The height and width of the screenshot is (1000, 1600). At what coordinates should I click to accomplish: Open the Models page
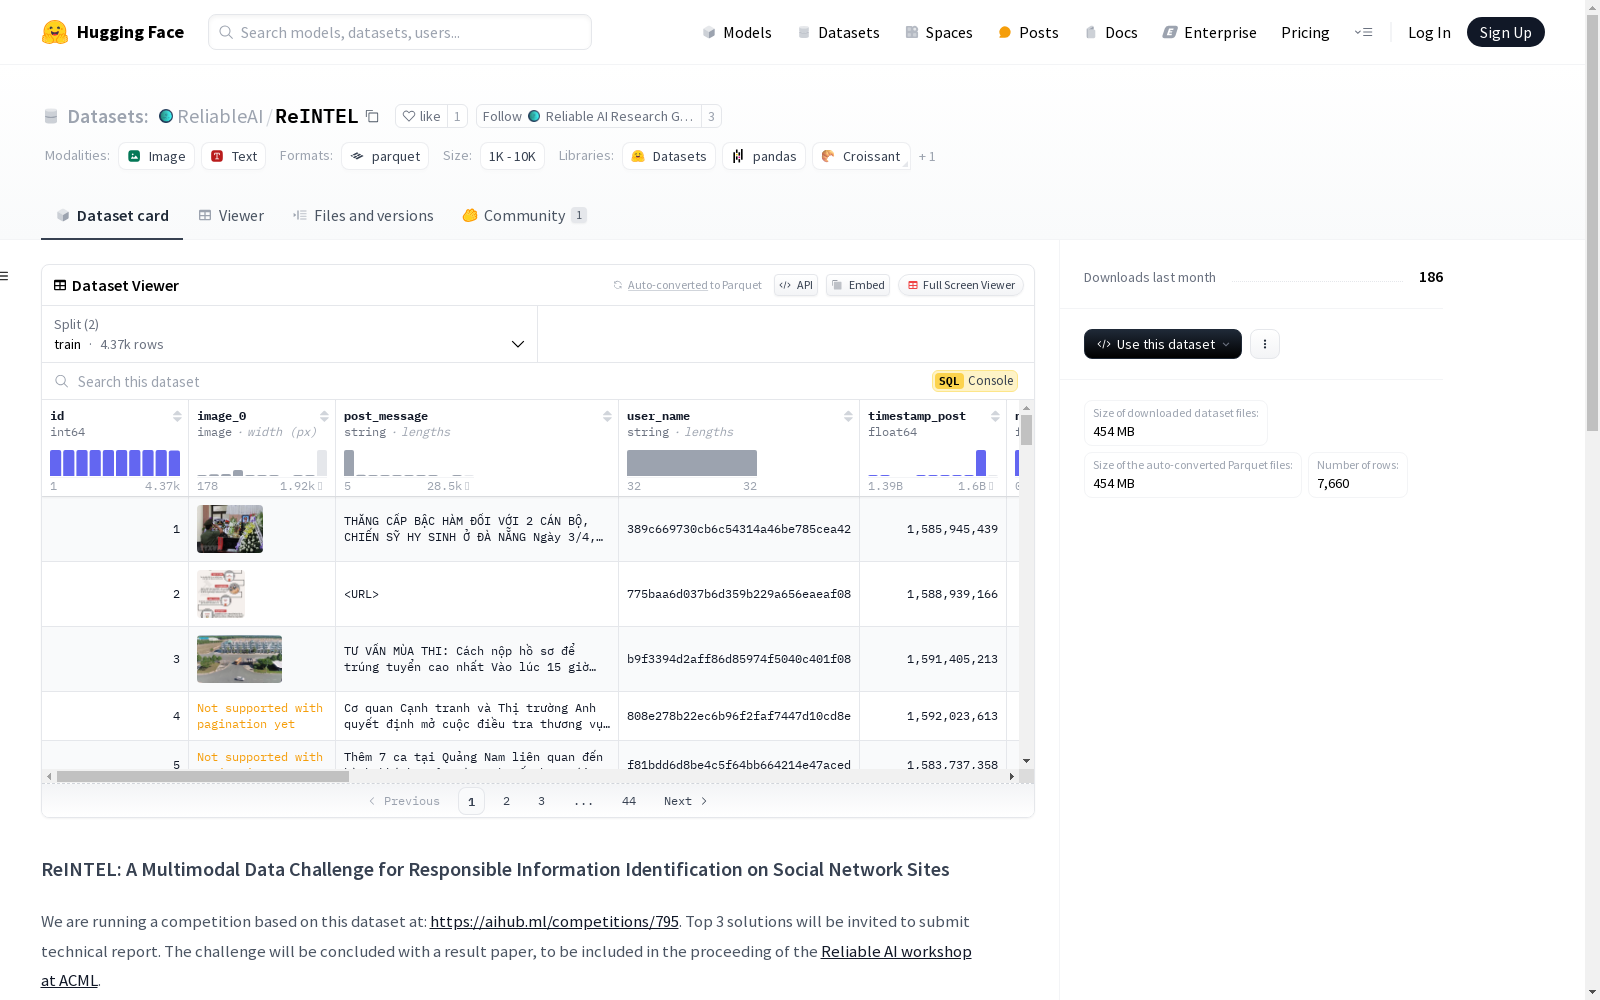tap(737, 32)
